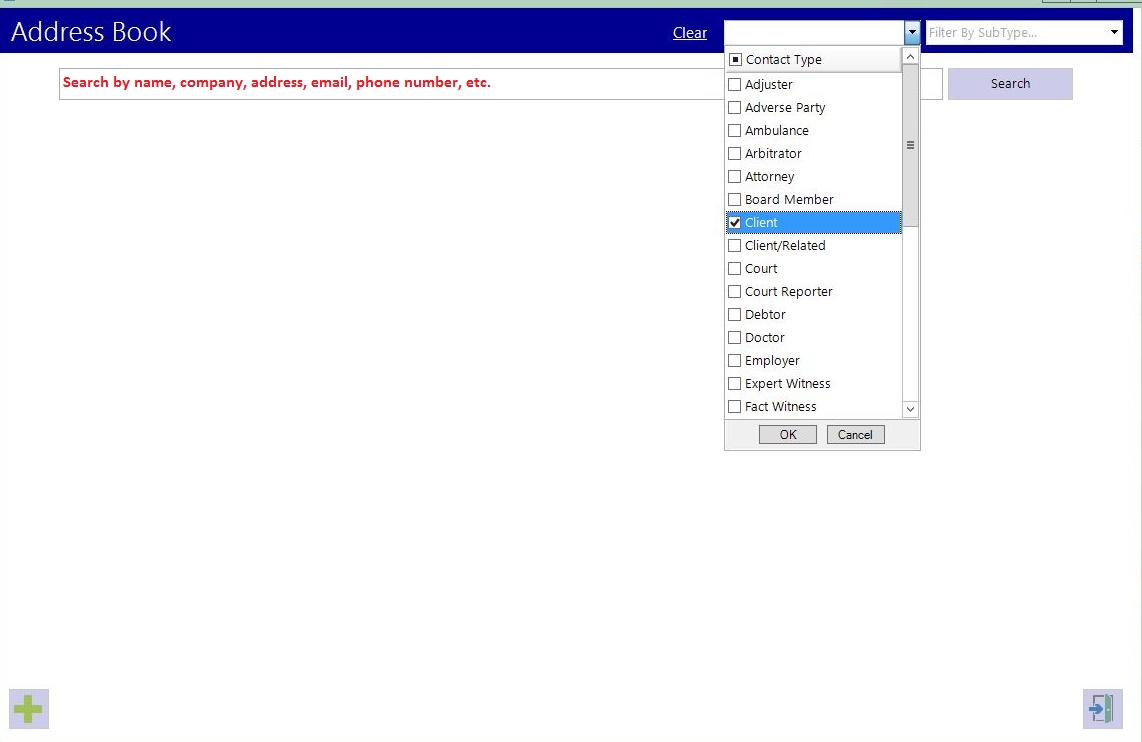
Task: Tick the Arbitrator checkbox
Action: pos(735,154)
